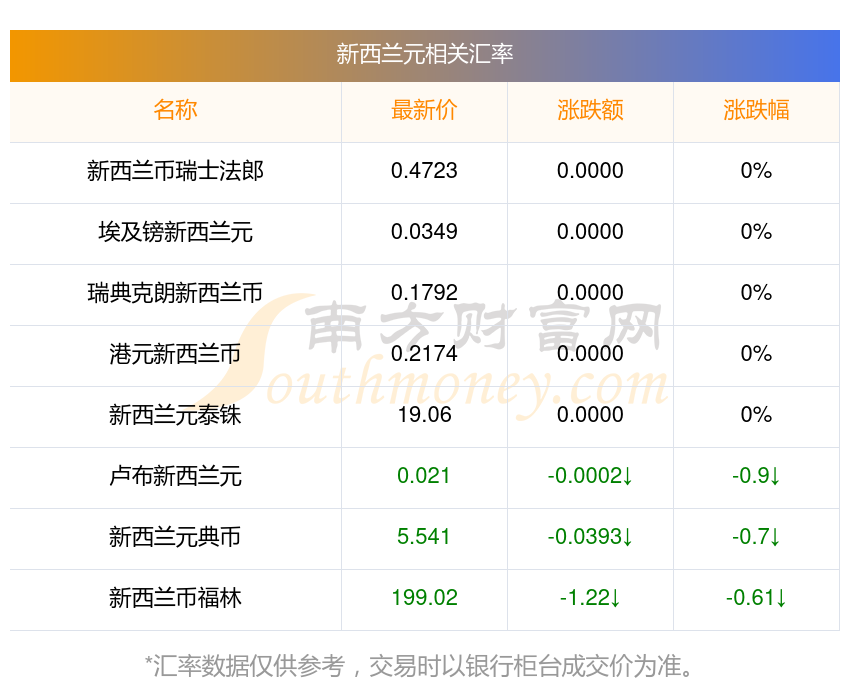The width and height of the screenshot is (850, 698).
Task: Click the change value -1.22↓
Action: [x=590, y=598]
